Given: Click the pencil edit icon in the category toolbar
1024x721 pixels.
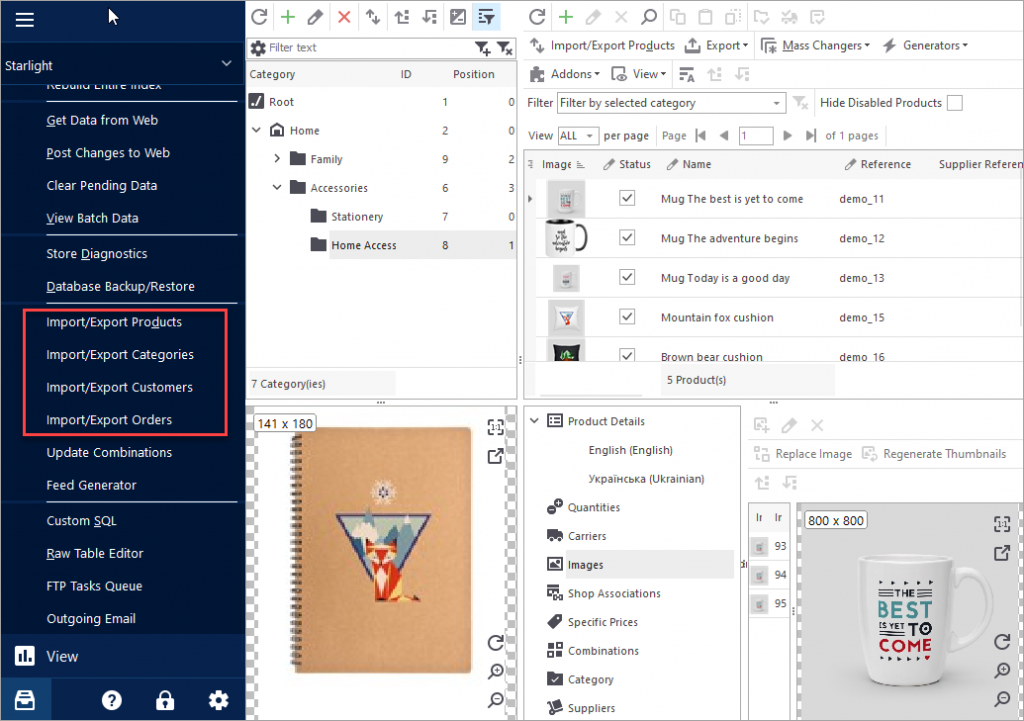Looking at the screenshot, I should 315,16.
